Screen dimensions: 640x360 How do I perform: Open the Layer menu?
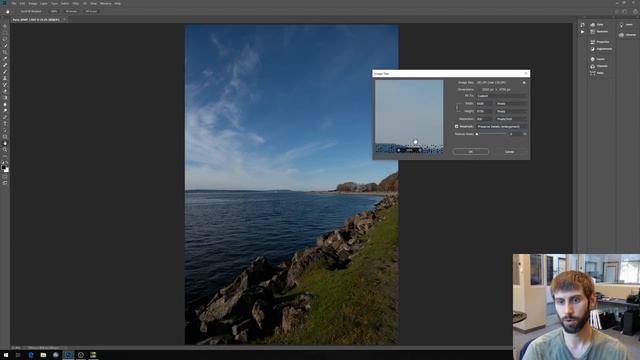(x=44, y=3)
